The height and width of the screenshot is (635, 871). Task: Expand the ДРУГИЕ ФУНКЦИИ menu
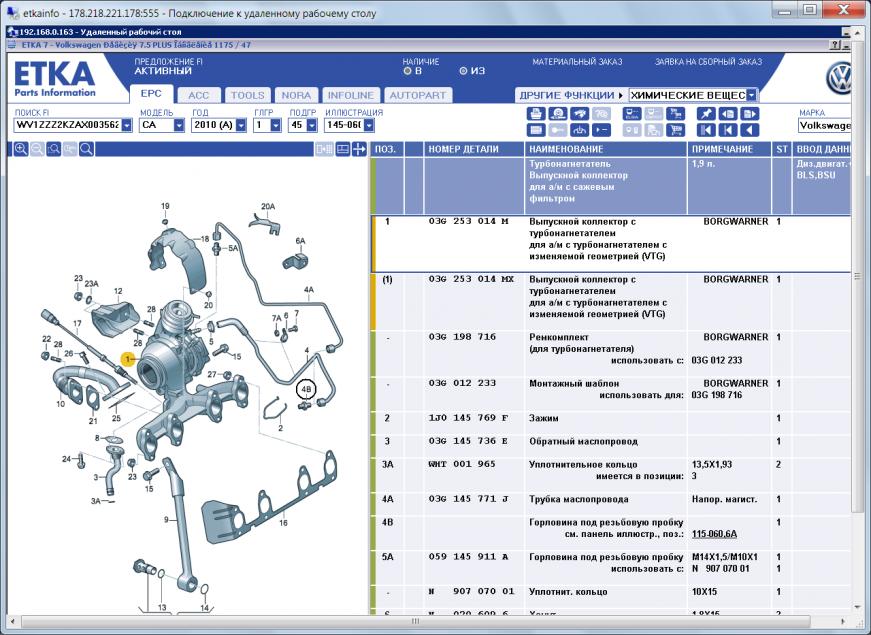coord(571,95)
